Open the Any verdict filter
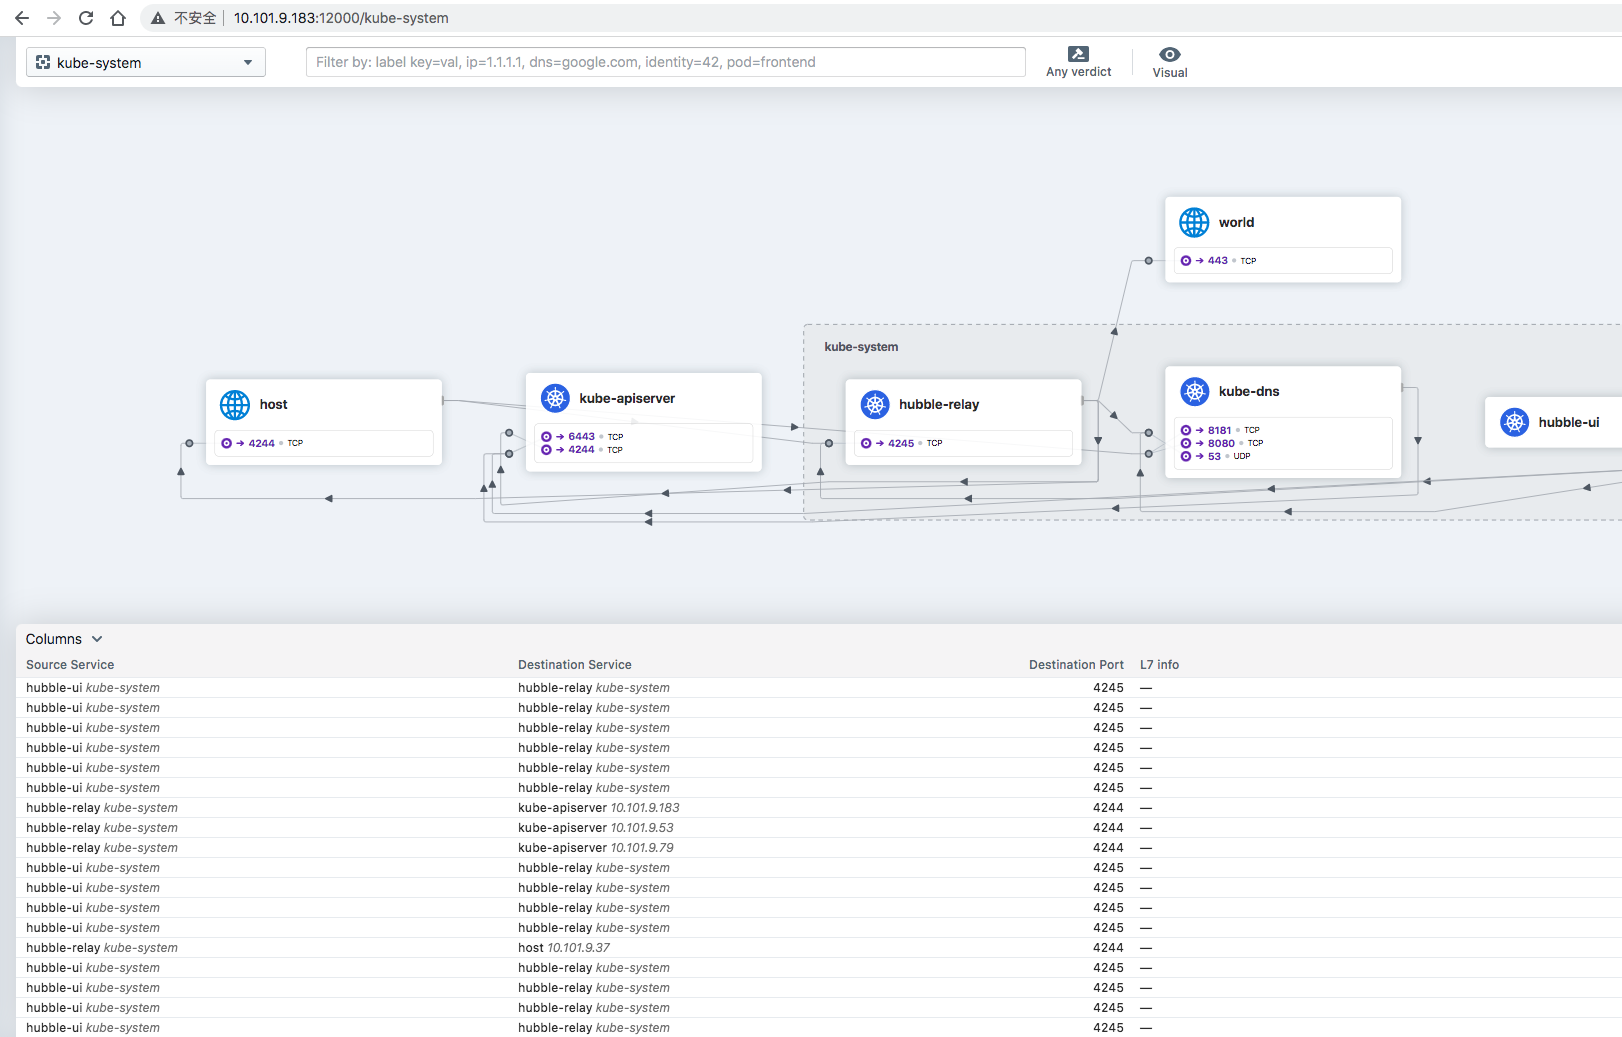The width and height of the screenshot is (1622, 1037). pyautogui.click(x=1078, y=62)
